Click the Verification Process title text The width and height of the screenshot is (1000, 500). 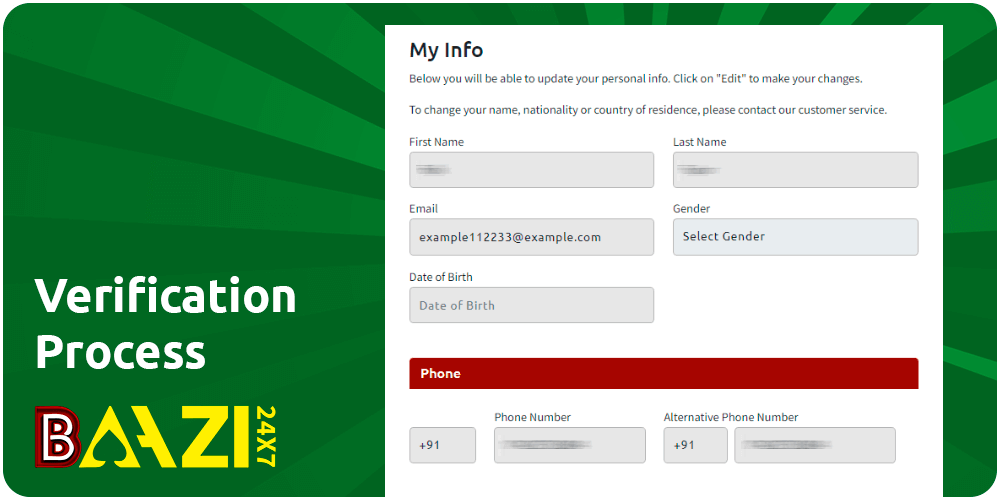click(x=165, y=324)
